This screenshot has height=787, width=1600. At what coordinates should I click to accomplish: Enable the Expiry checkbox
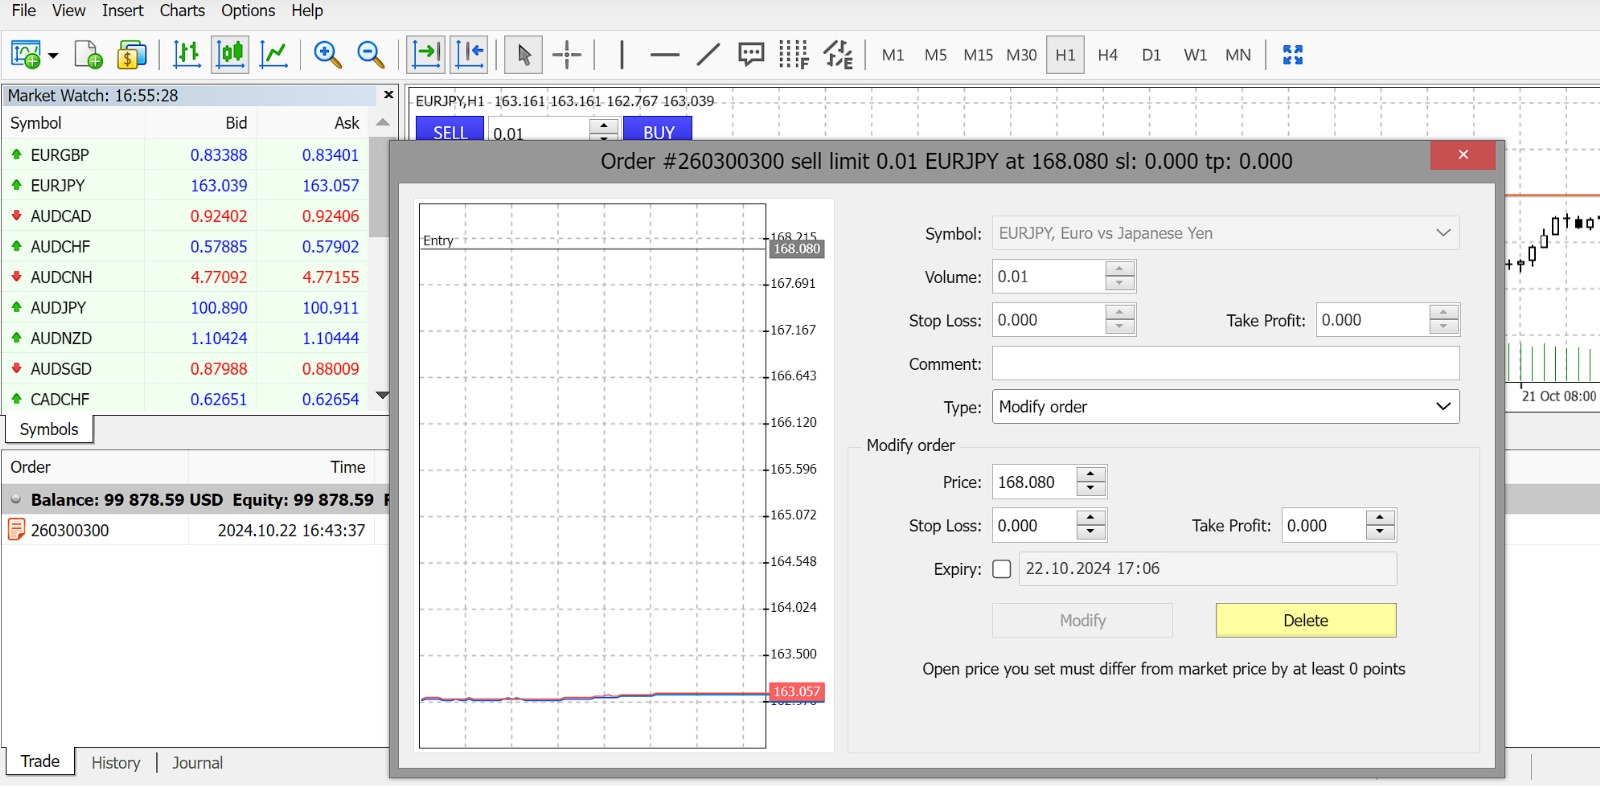(x=1001, y=569)
